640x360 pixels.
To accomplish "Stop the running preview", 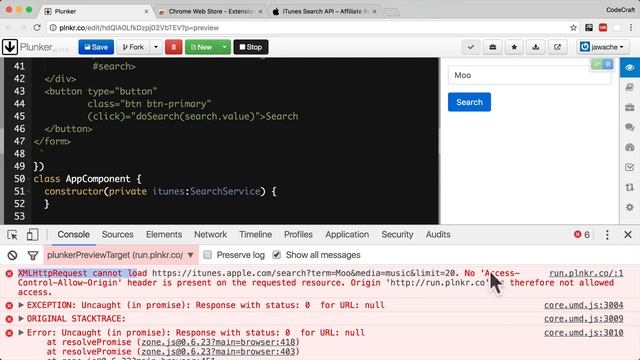I will tap(251, 47).
